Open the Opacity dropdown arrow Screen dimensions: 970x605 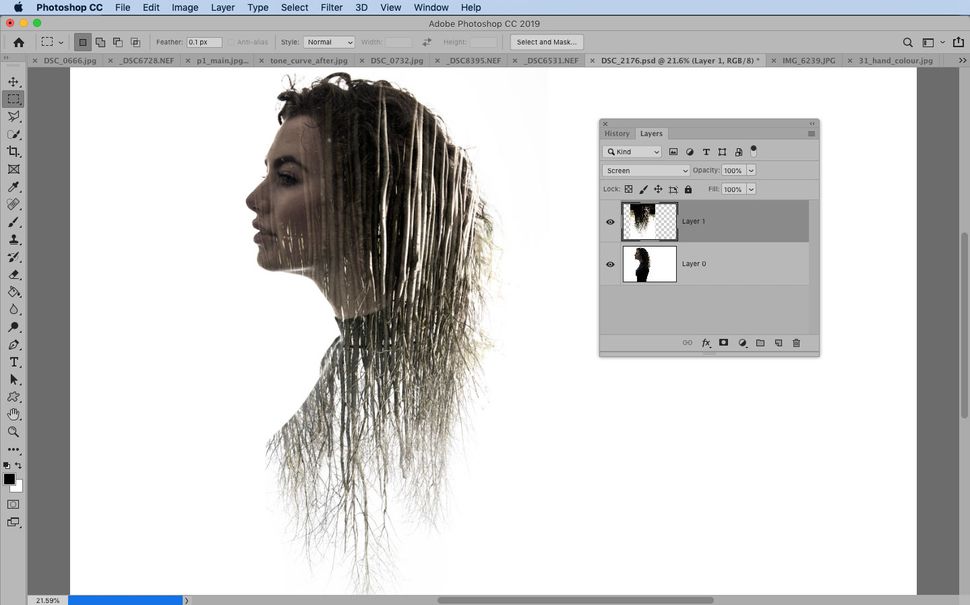pyautogui.click(x=751, y=170)
